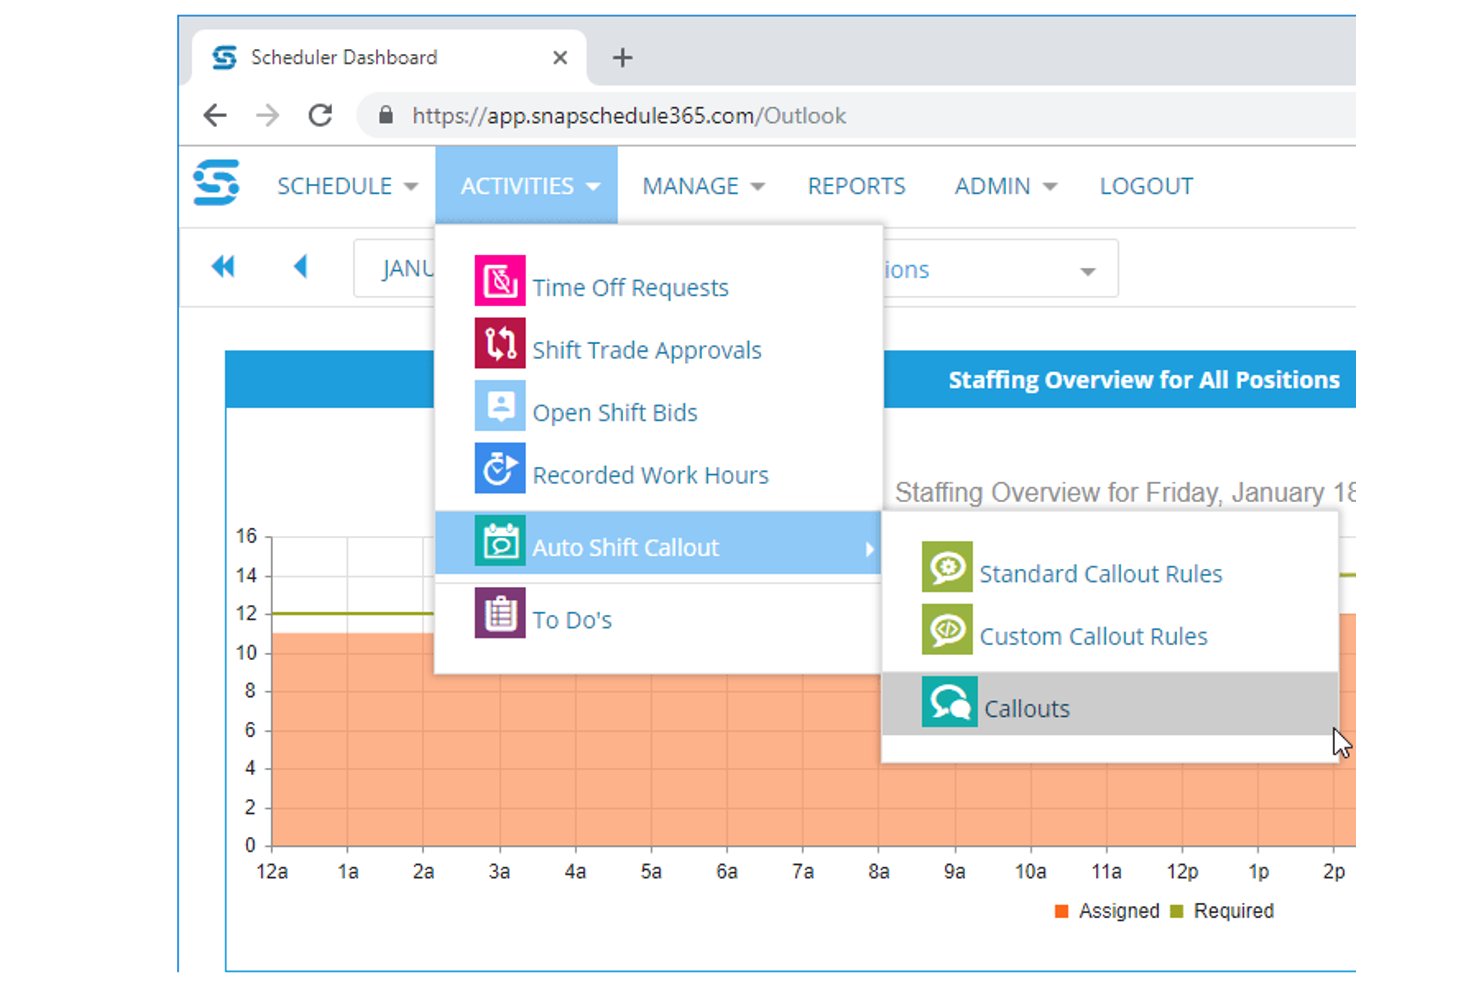Screen dimensions: 1480x987
Task: Reload the page
Action: click(320, 115)
